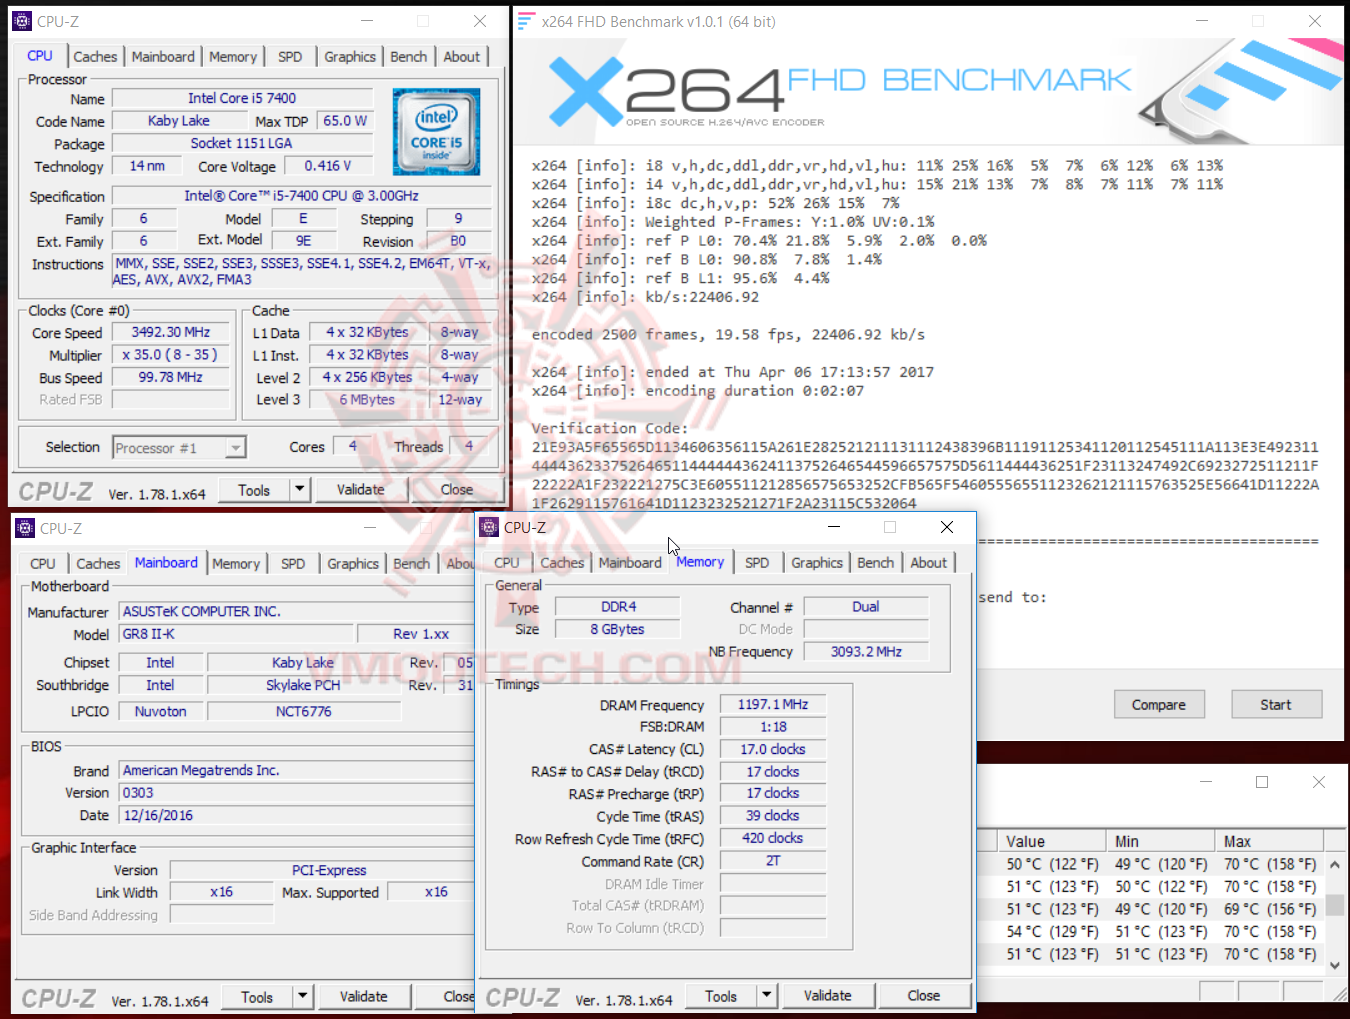Image resolution: width=1350 pixels, height=1019 pixels.
Task: Click the Tools button in the Mainboard CPU-Z window
Action: [x=257, y=997]
